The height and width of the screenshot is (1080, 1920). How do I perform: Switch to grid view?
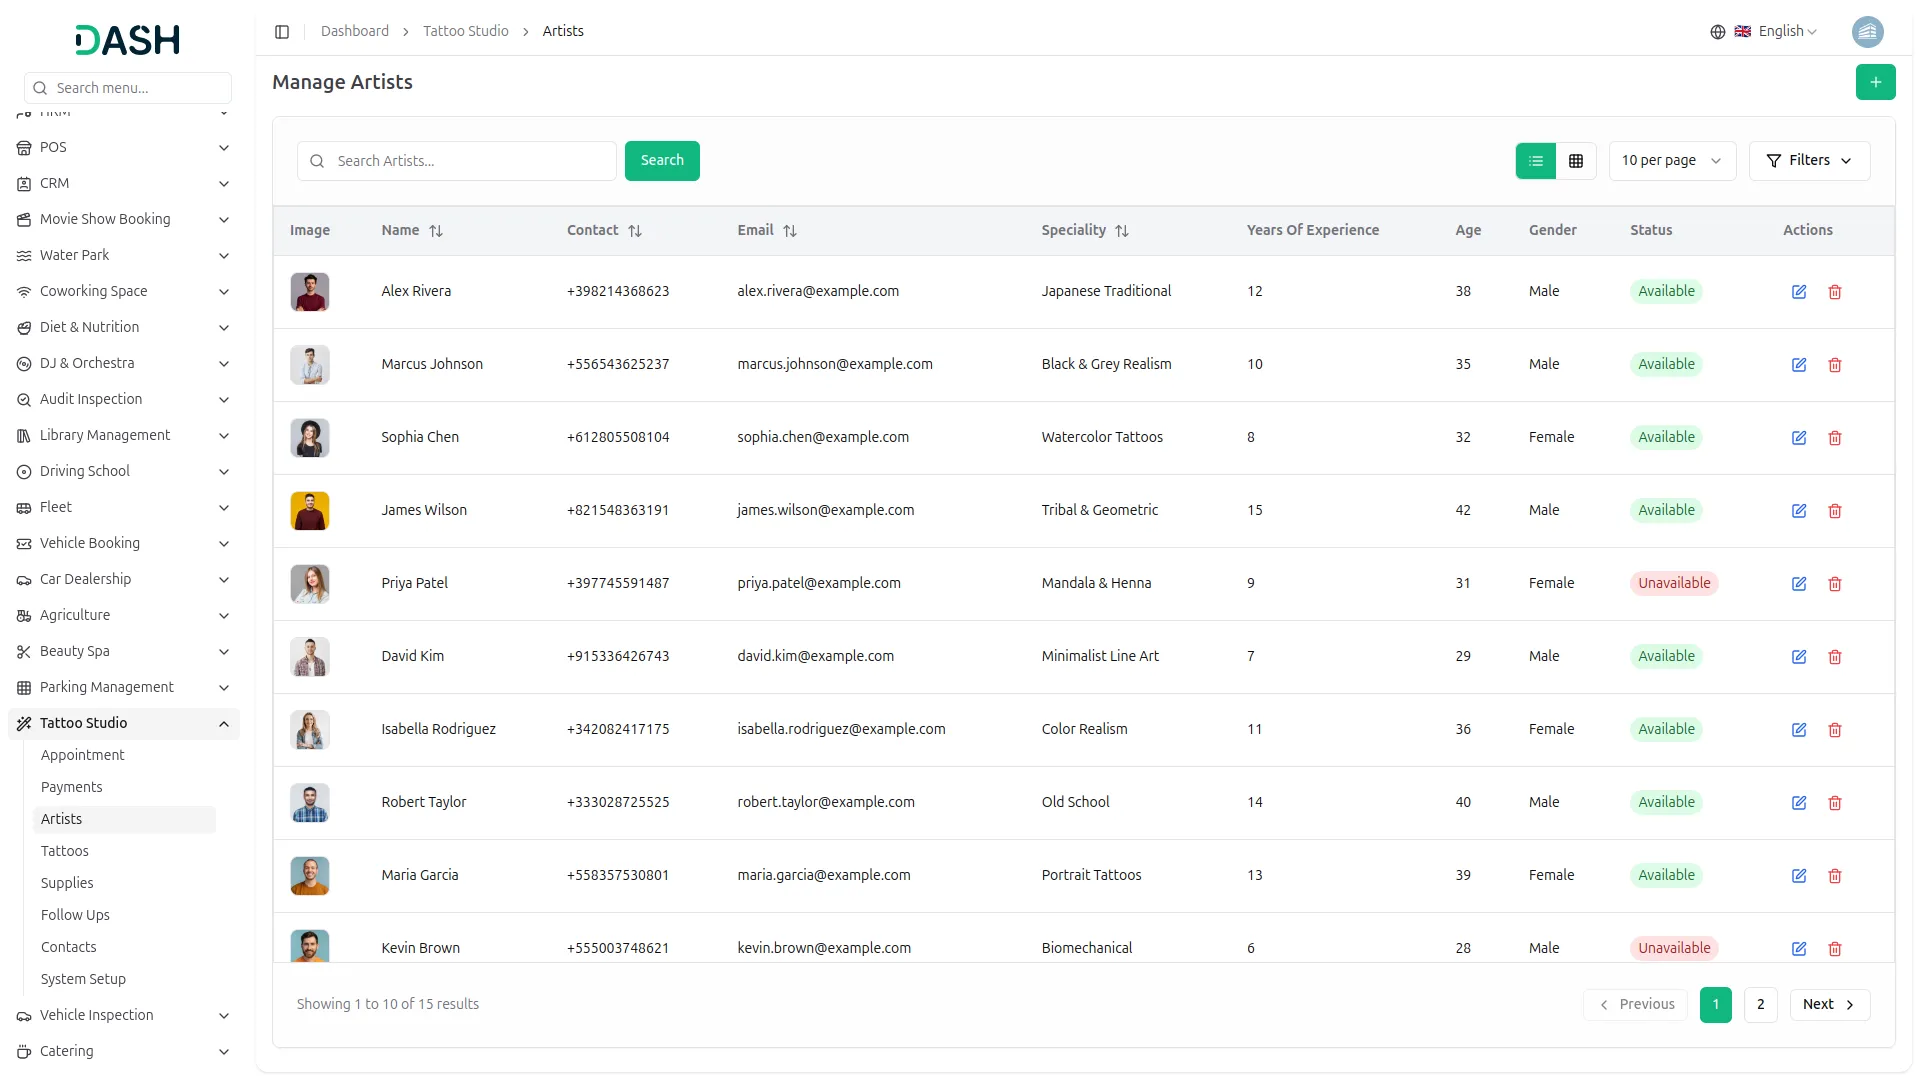tap(1576, 161)
